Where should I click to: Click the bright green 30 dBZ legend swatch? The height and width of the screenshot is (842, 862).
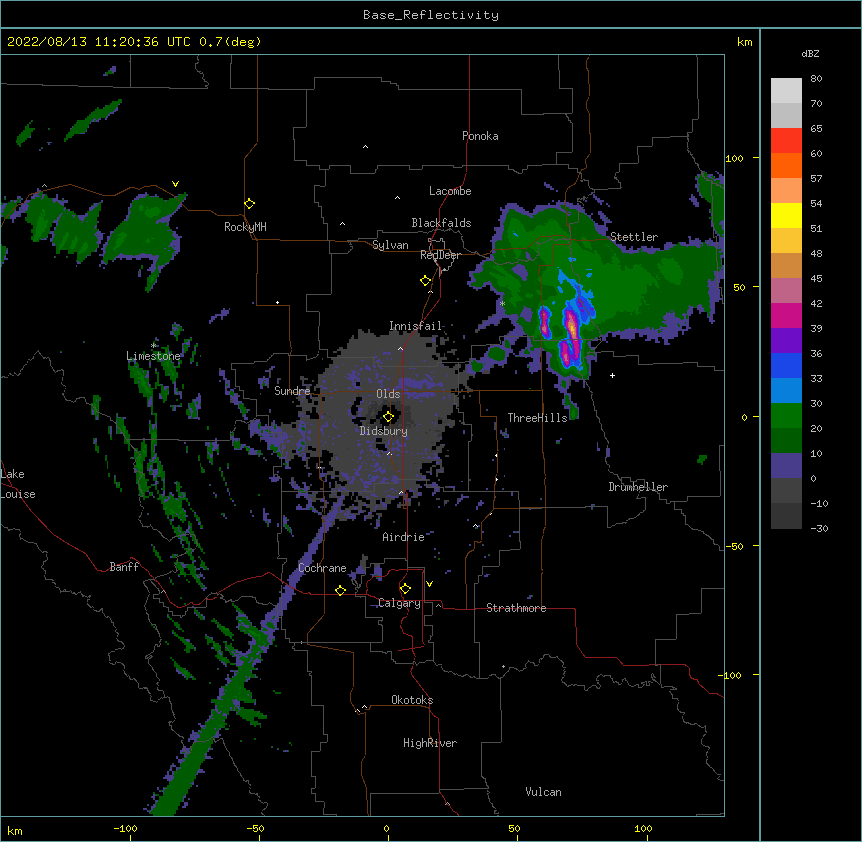pyautogui.click(x=786, y=416)
